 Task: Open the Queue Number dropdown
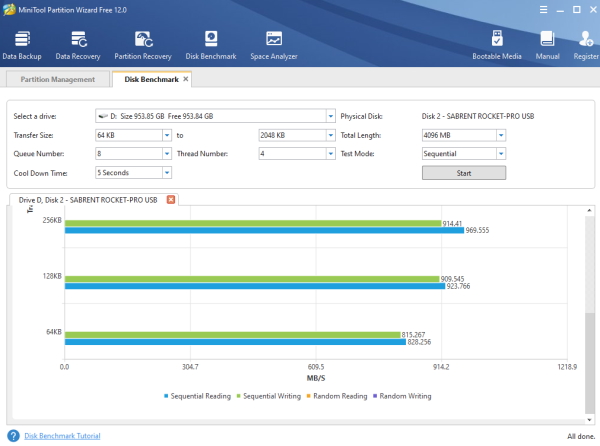(x=167, y=154)
